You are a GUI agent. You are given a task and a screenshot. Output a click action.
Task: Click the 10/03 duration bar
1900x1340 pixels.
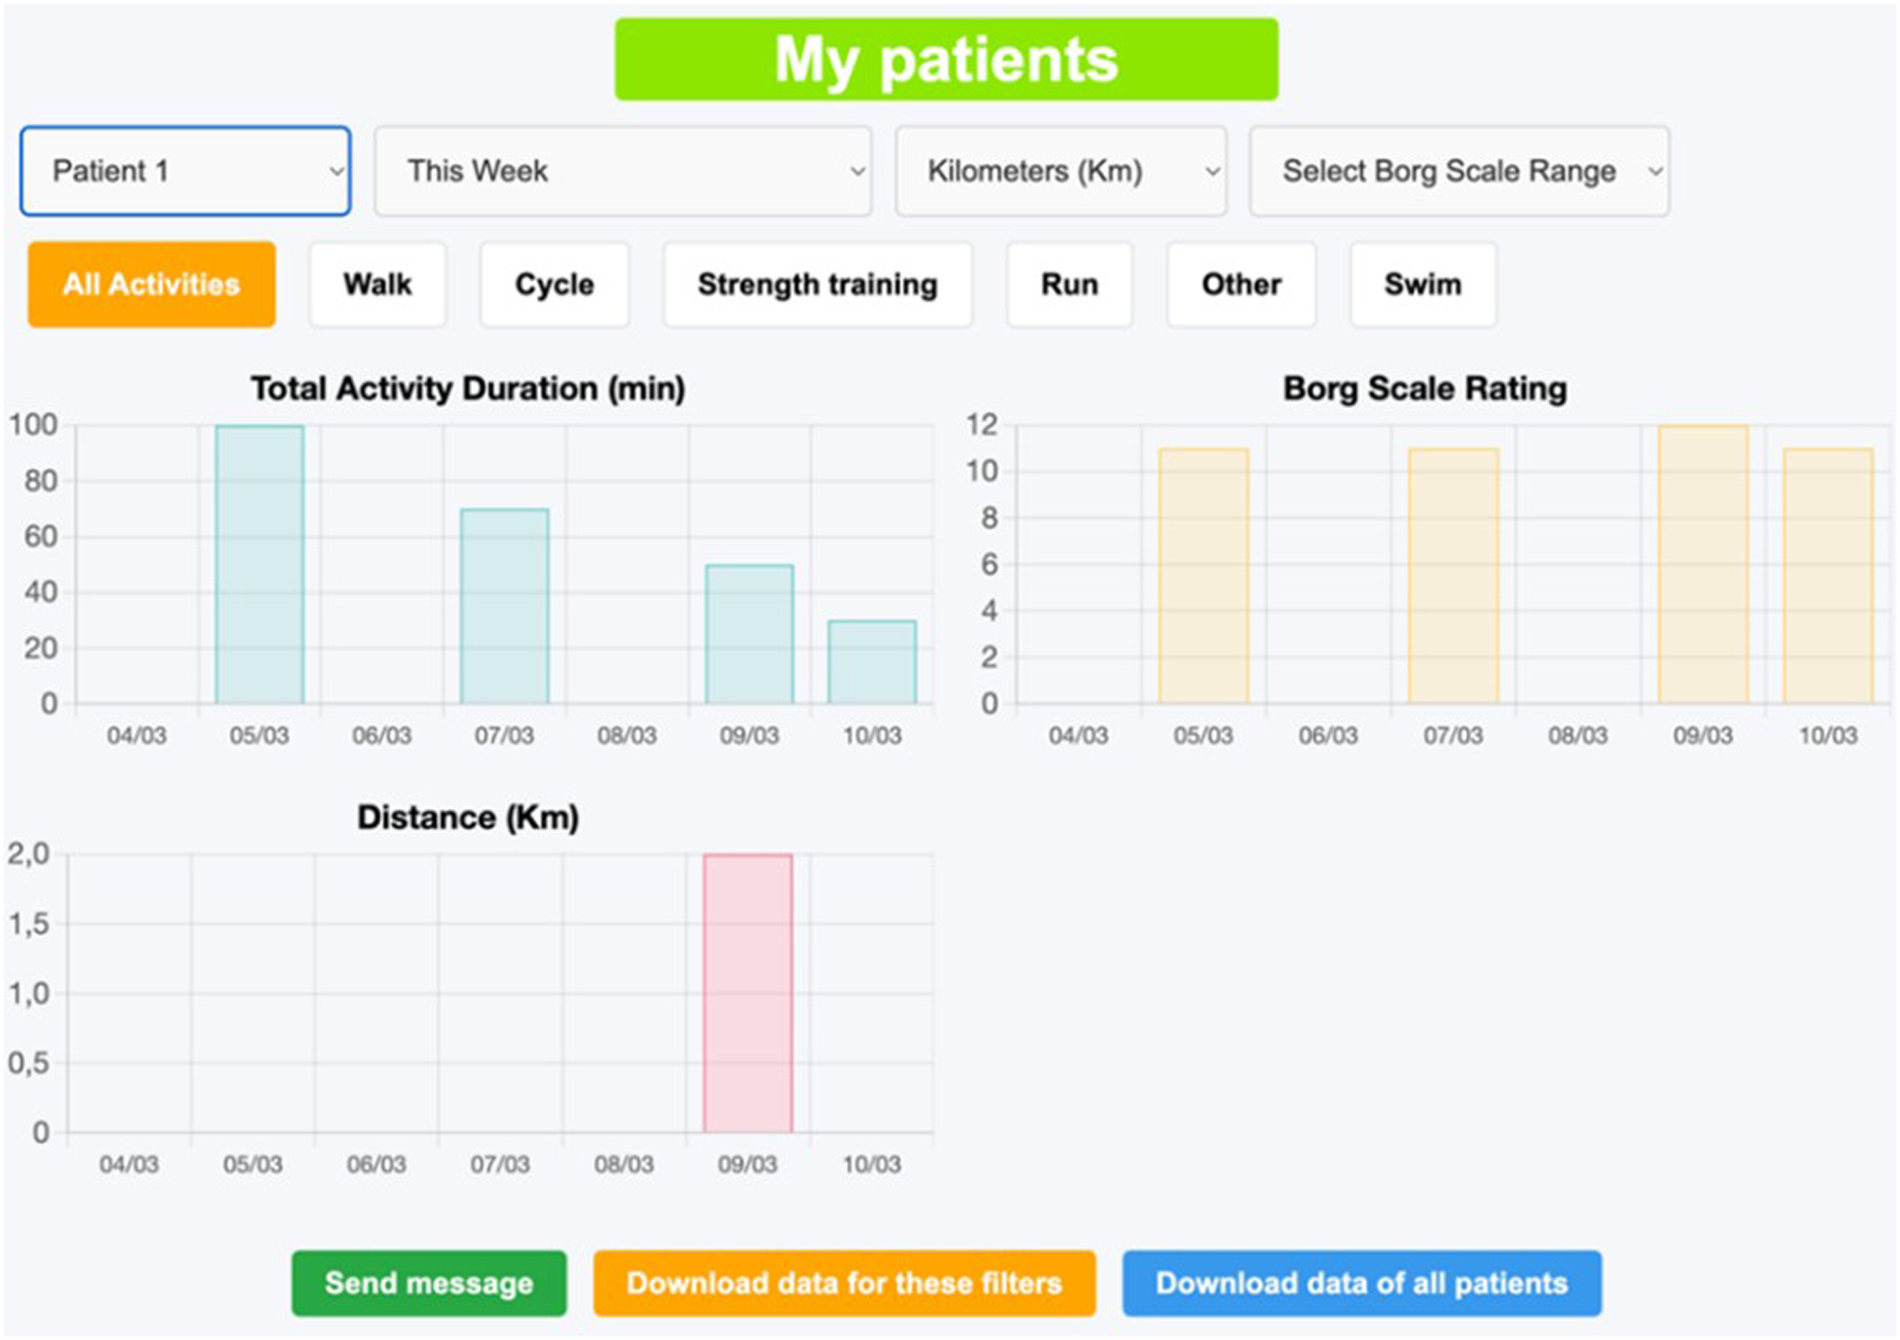coord(871,660)
